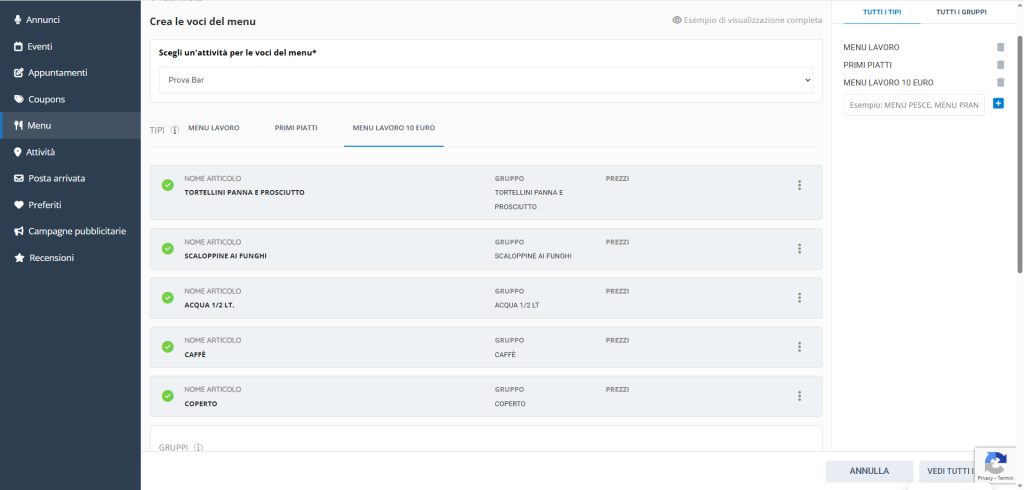Viewport: 1024px width, 490px height.
Task: Open the Prova Bar activity dropdown
Action: click(x=486, y=80)
